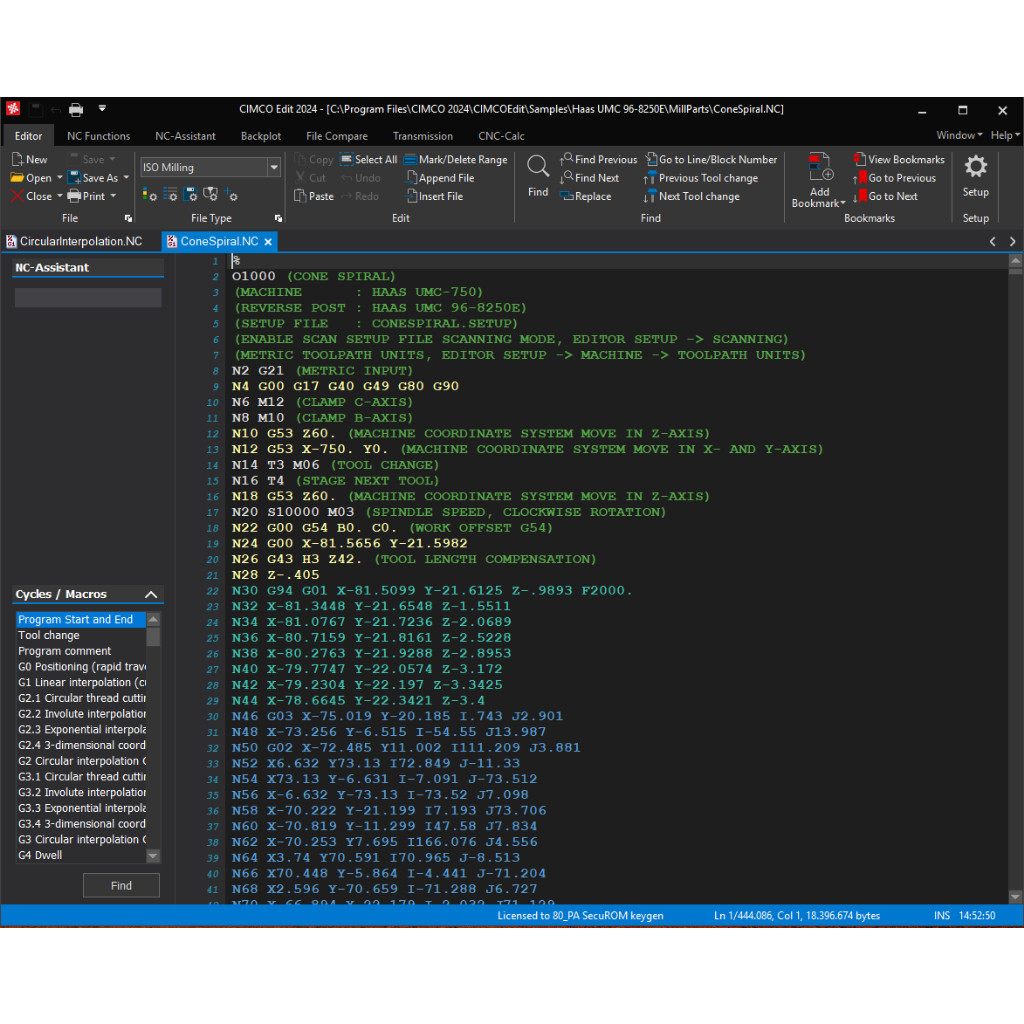Image resolution: width=1024 pixels, height=1024 pixels.
Task: Open the Transmission tab
Action: click(423, 136)
